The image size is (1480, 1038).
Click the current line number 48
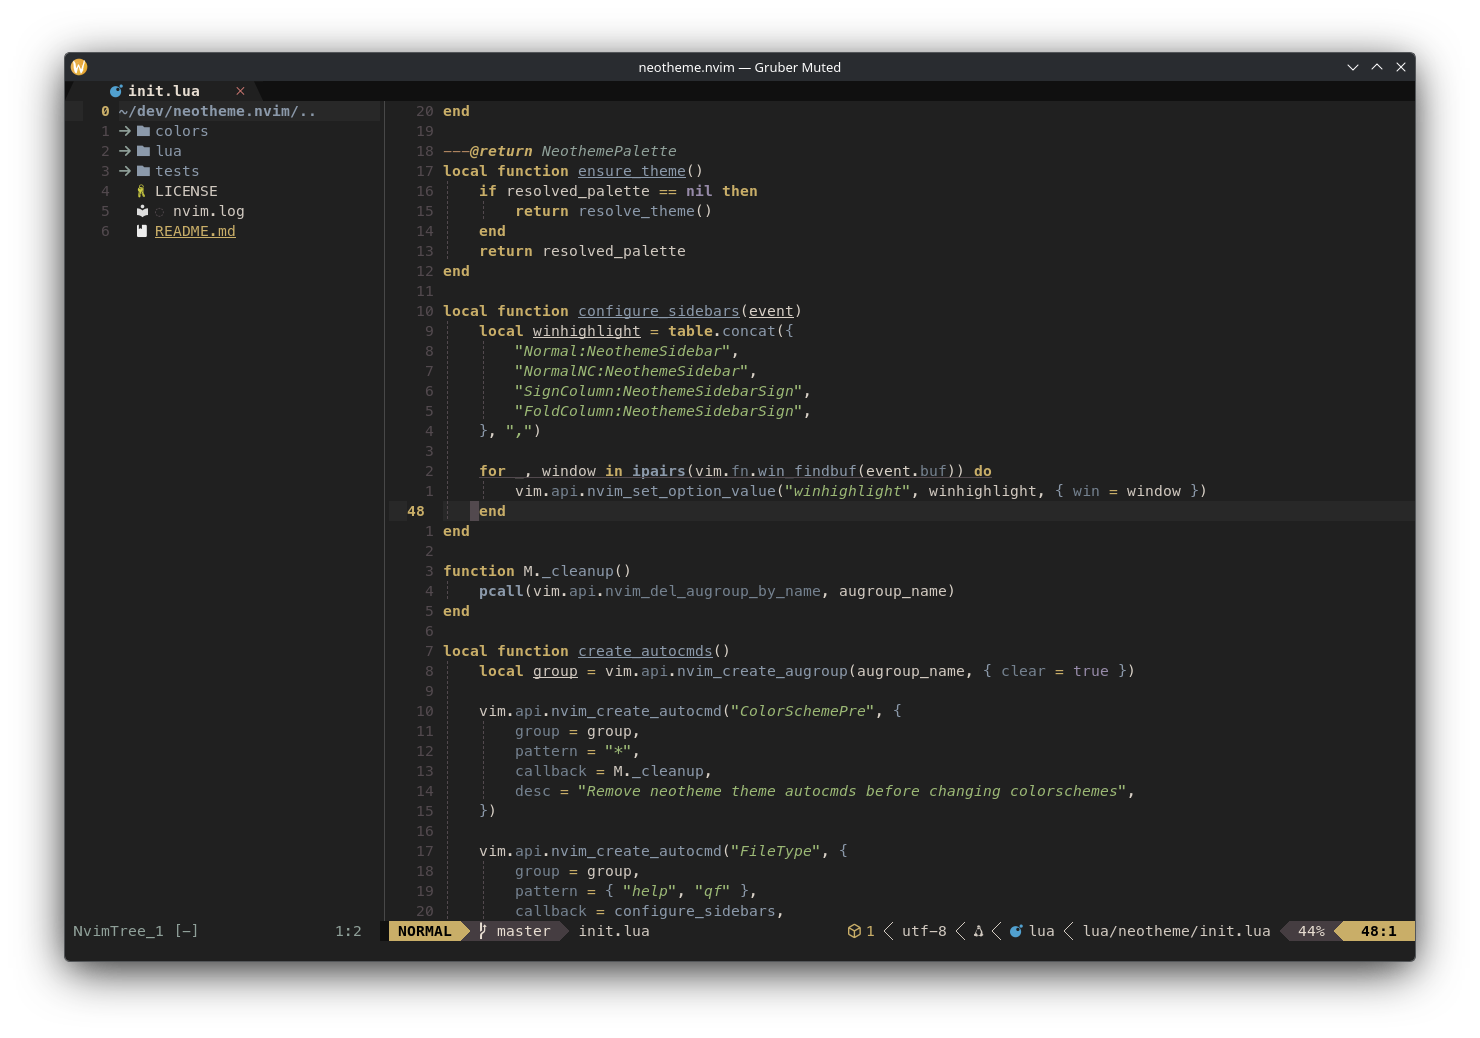416,511
